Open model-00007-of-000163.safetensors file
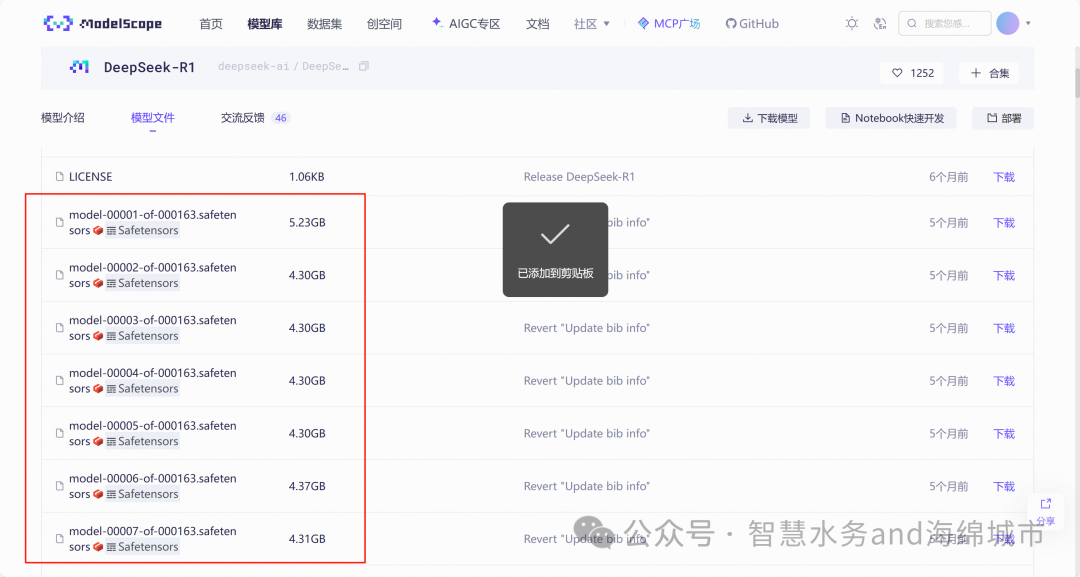This screenshot has height=577, width=1080. [152, 539]
